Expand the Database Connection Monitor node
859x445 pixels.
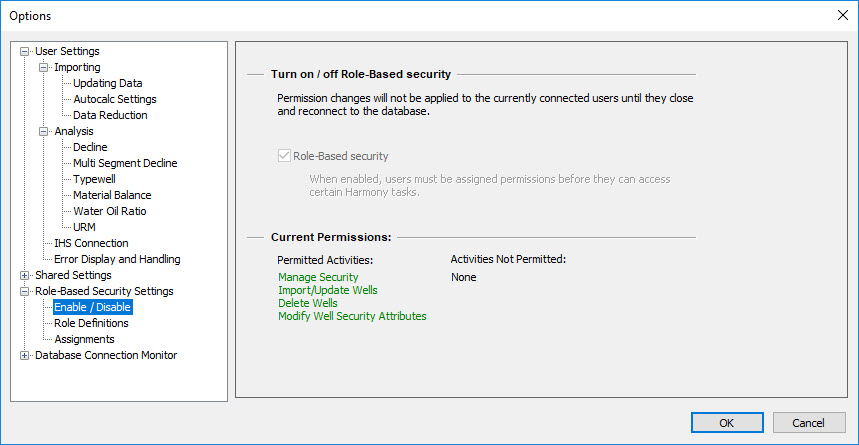coord(25,355)
